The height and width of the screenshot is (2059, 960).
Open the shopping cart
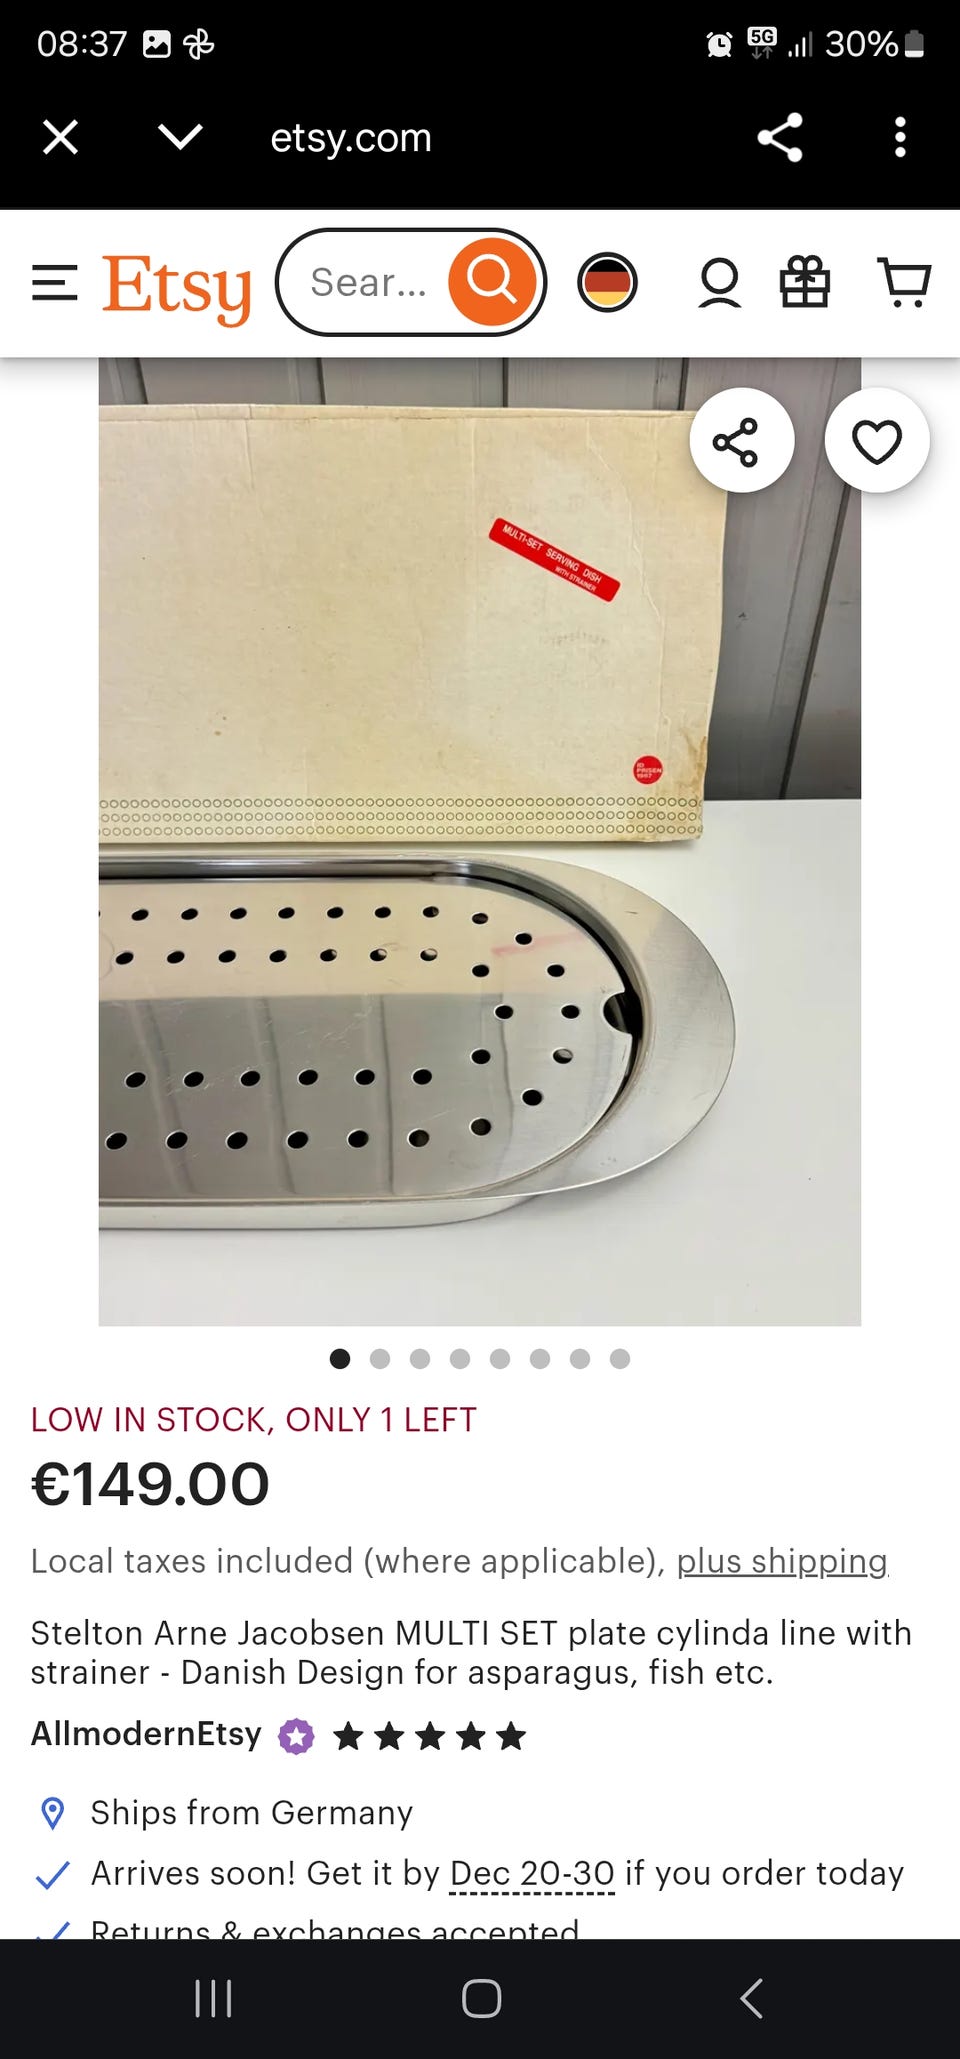coord(904,282)
